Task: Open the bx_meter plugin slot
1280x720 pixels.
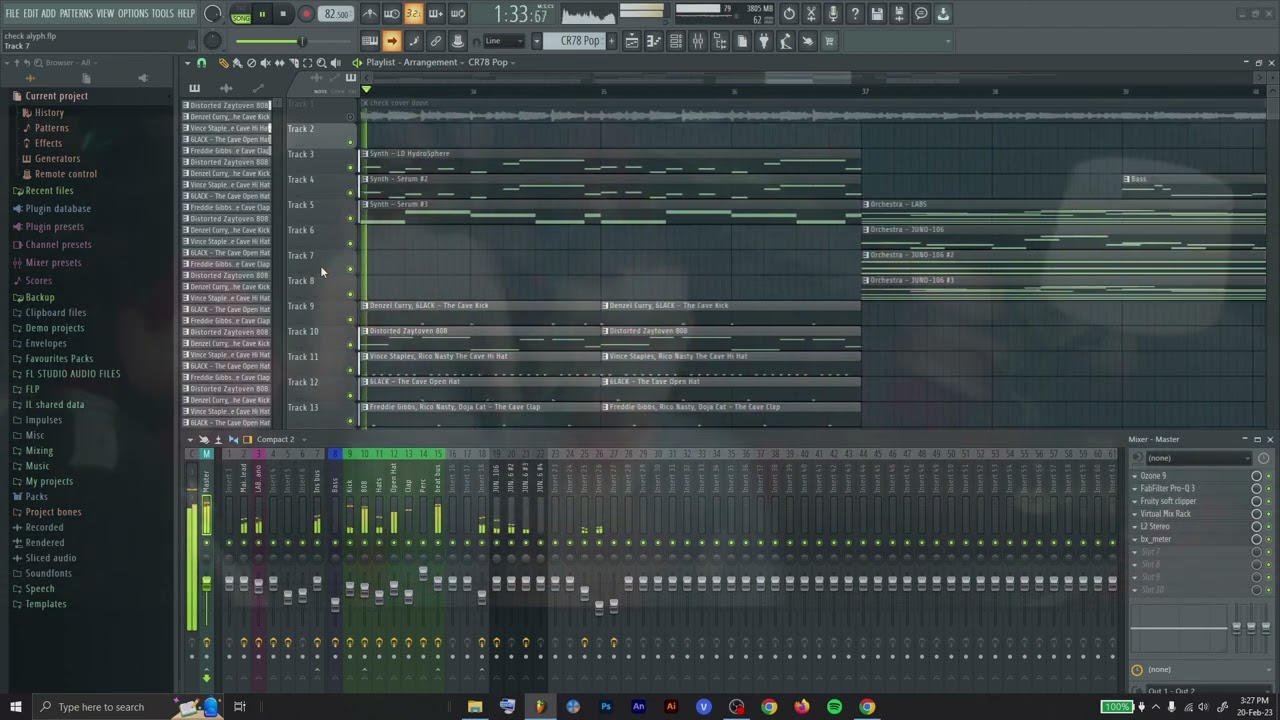Action: [1155, 539]
